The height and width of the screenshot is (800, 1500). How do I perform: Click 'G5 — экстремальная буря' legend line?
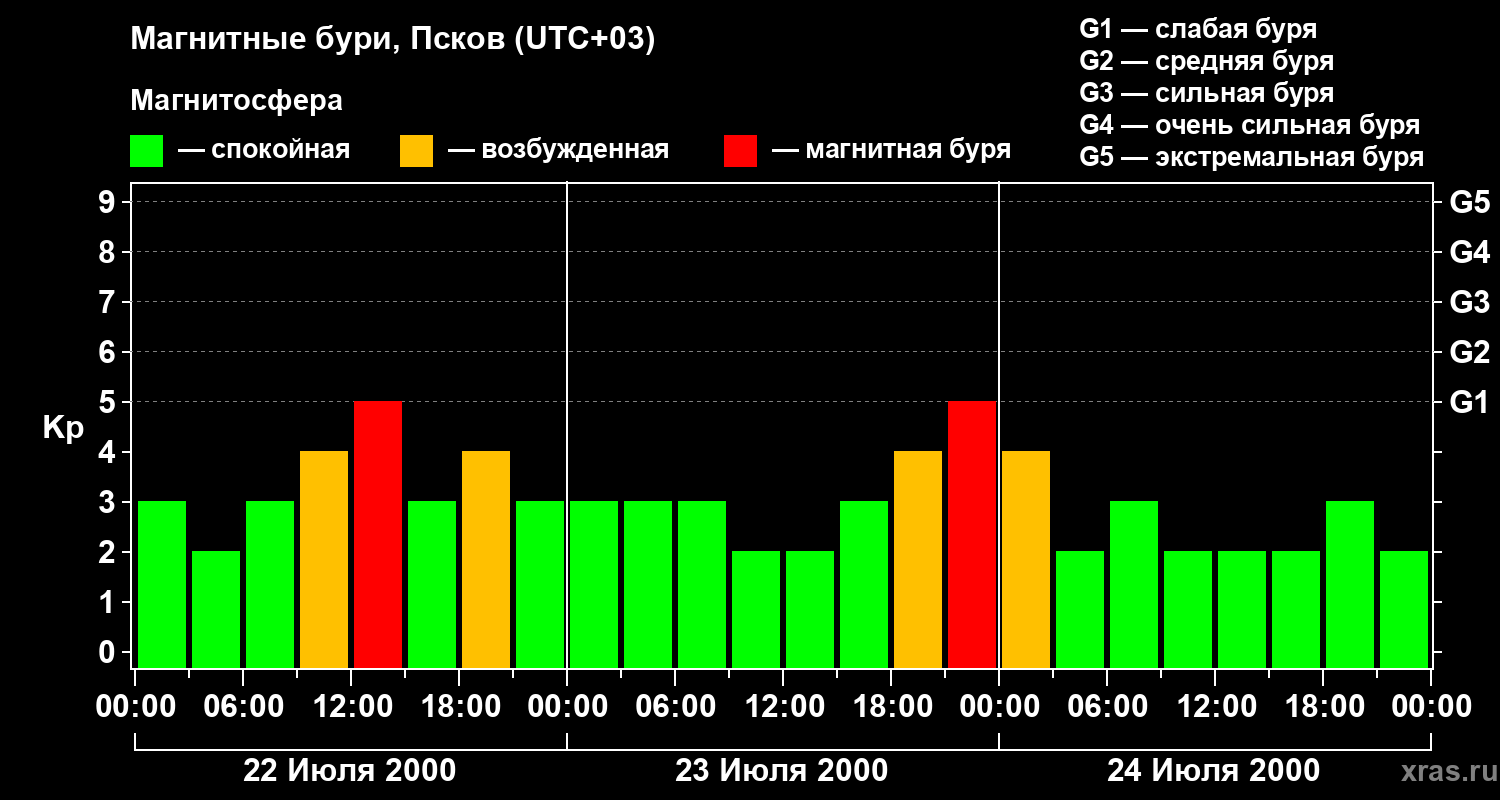coord(1252,157)
